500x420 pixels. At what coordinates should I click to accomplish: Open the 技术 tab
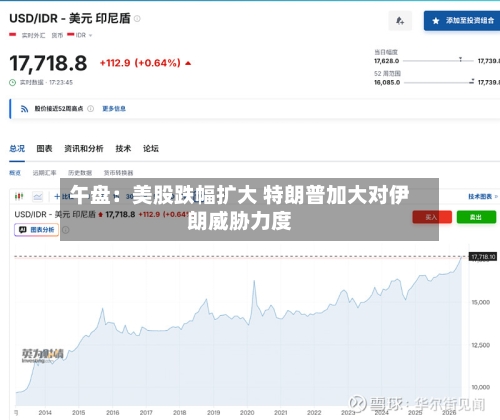click(123, 148)
